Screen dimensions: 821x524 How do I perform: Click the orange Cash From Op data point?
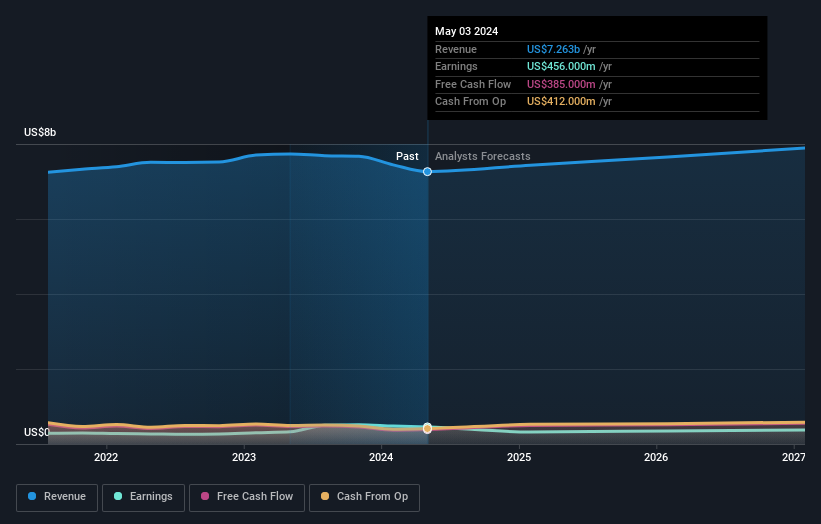[x=427, y=429]
